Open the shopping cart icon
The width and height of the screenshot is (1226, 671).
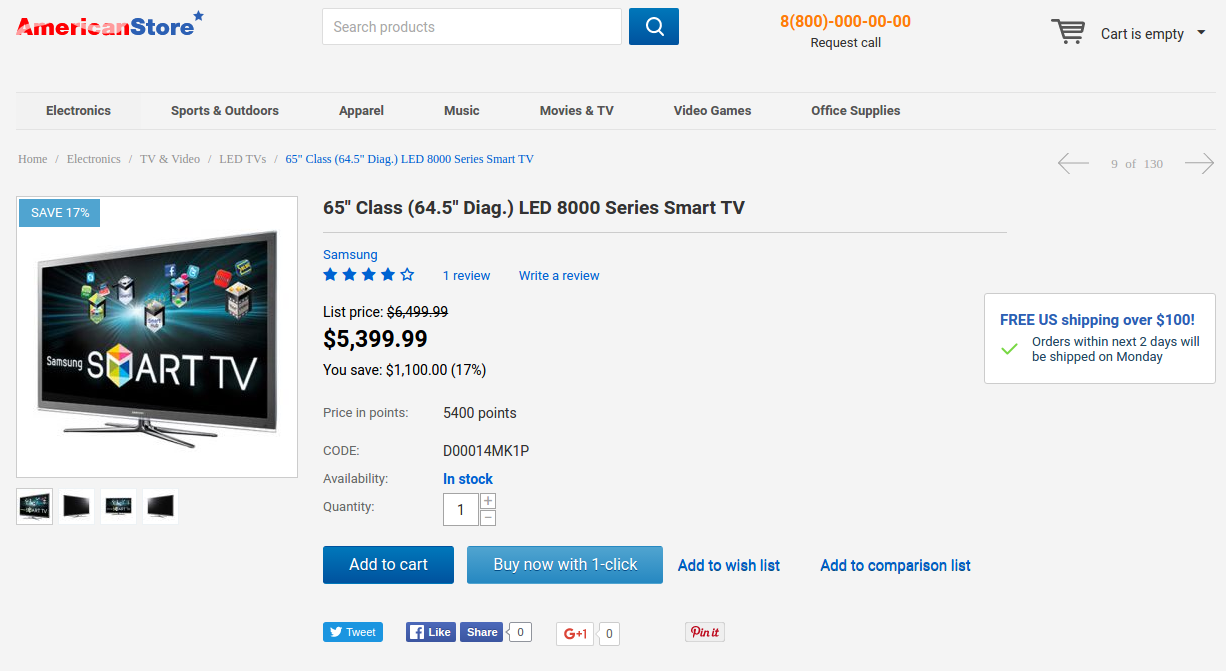pyautogui.click(x=1067, y=32)
